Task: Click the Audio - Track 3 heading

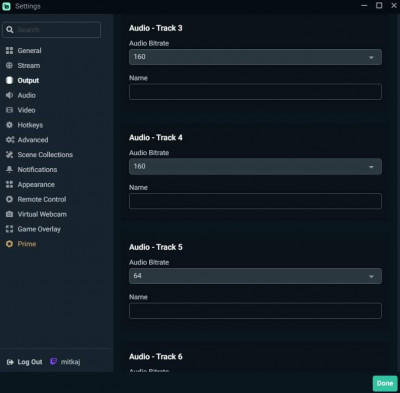Action: click(156, 28)
